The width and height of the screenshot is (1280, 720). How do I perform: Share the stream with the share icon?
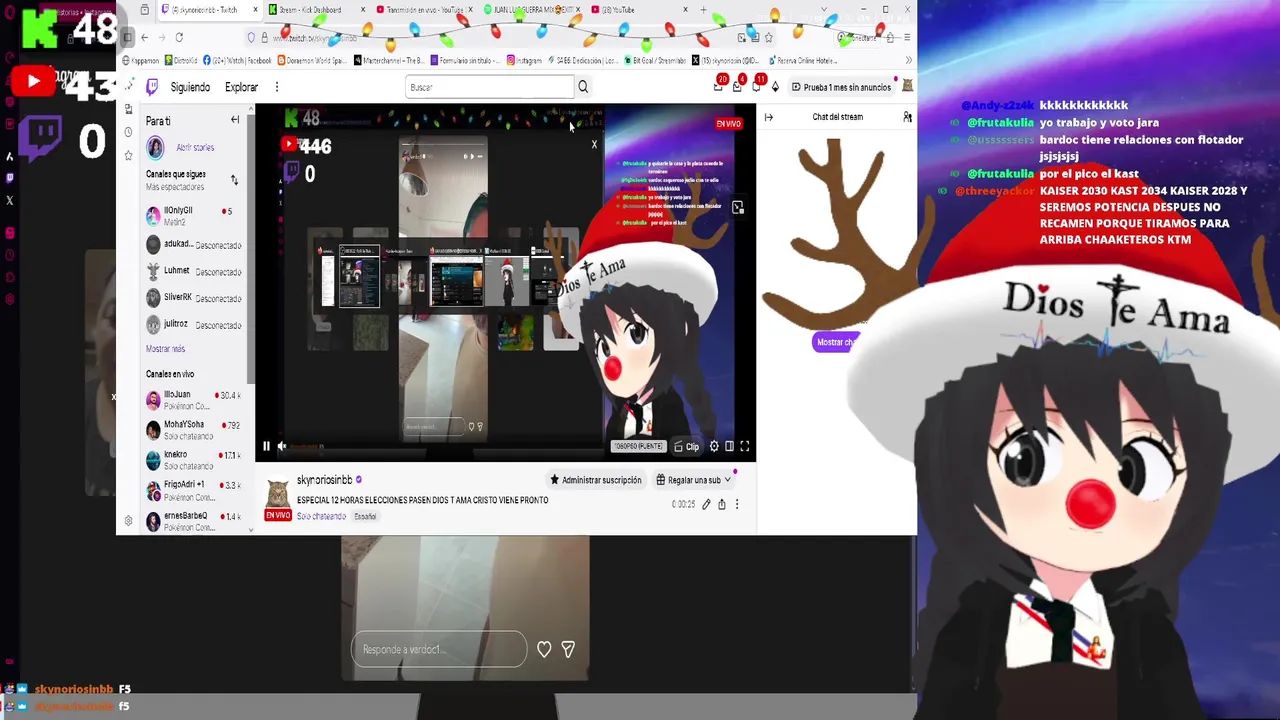click(x=721, y=505)
